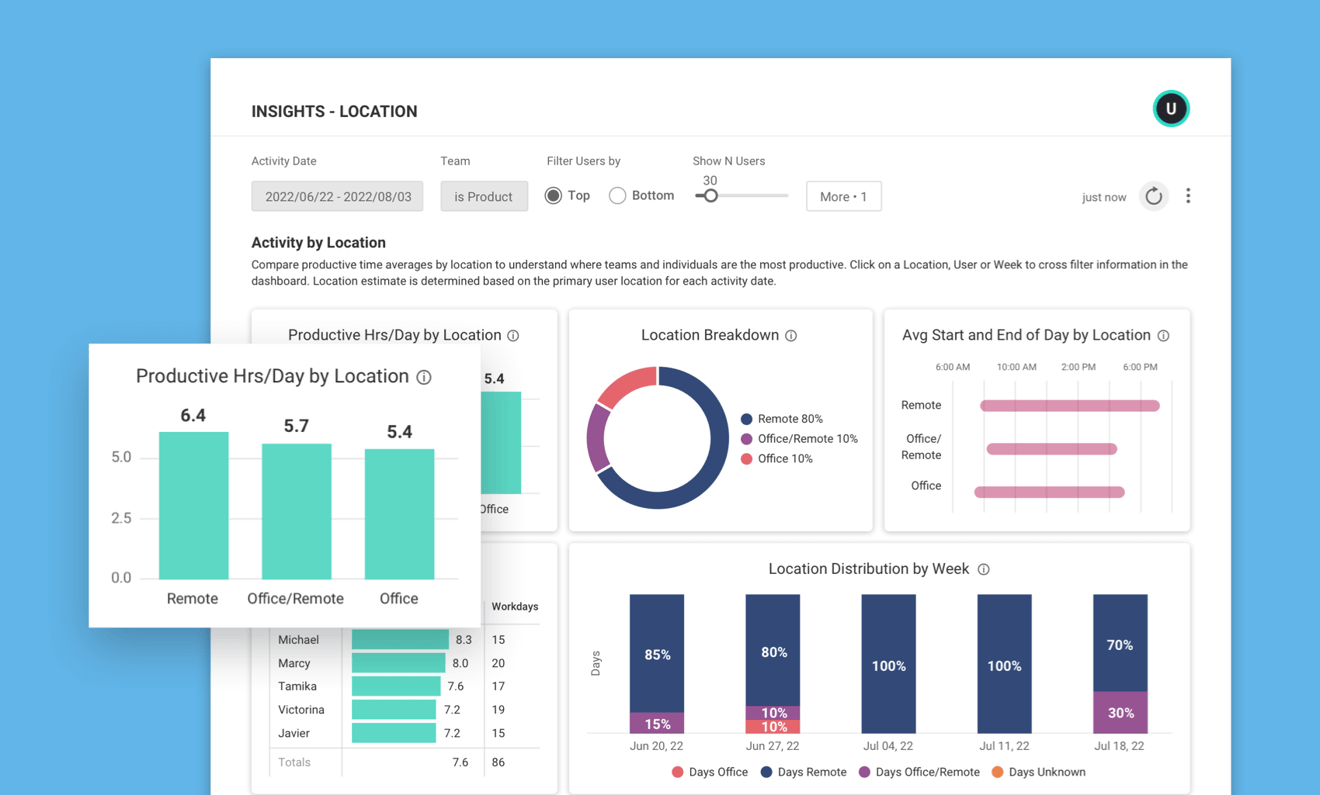The image size is (1320, 795).
Task: Open the Activity Date range filter
Action: pos(337,196)
